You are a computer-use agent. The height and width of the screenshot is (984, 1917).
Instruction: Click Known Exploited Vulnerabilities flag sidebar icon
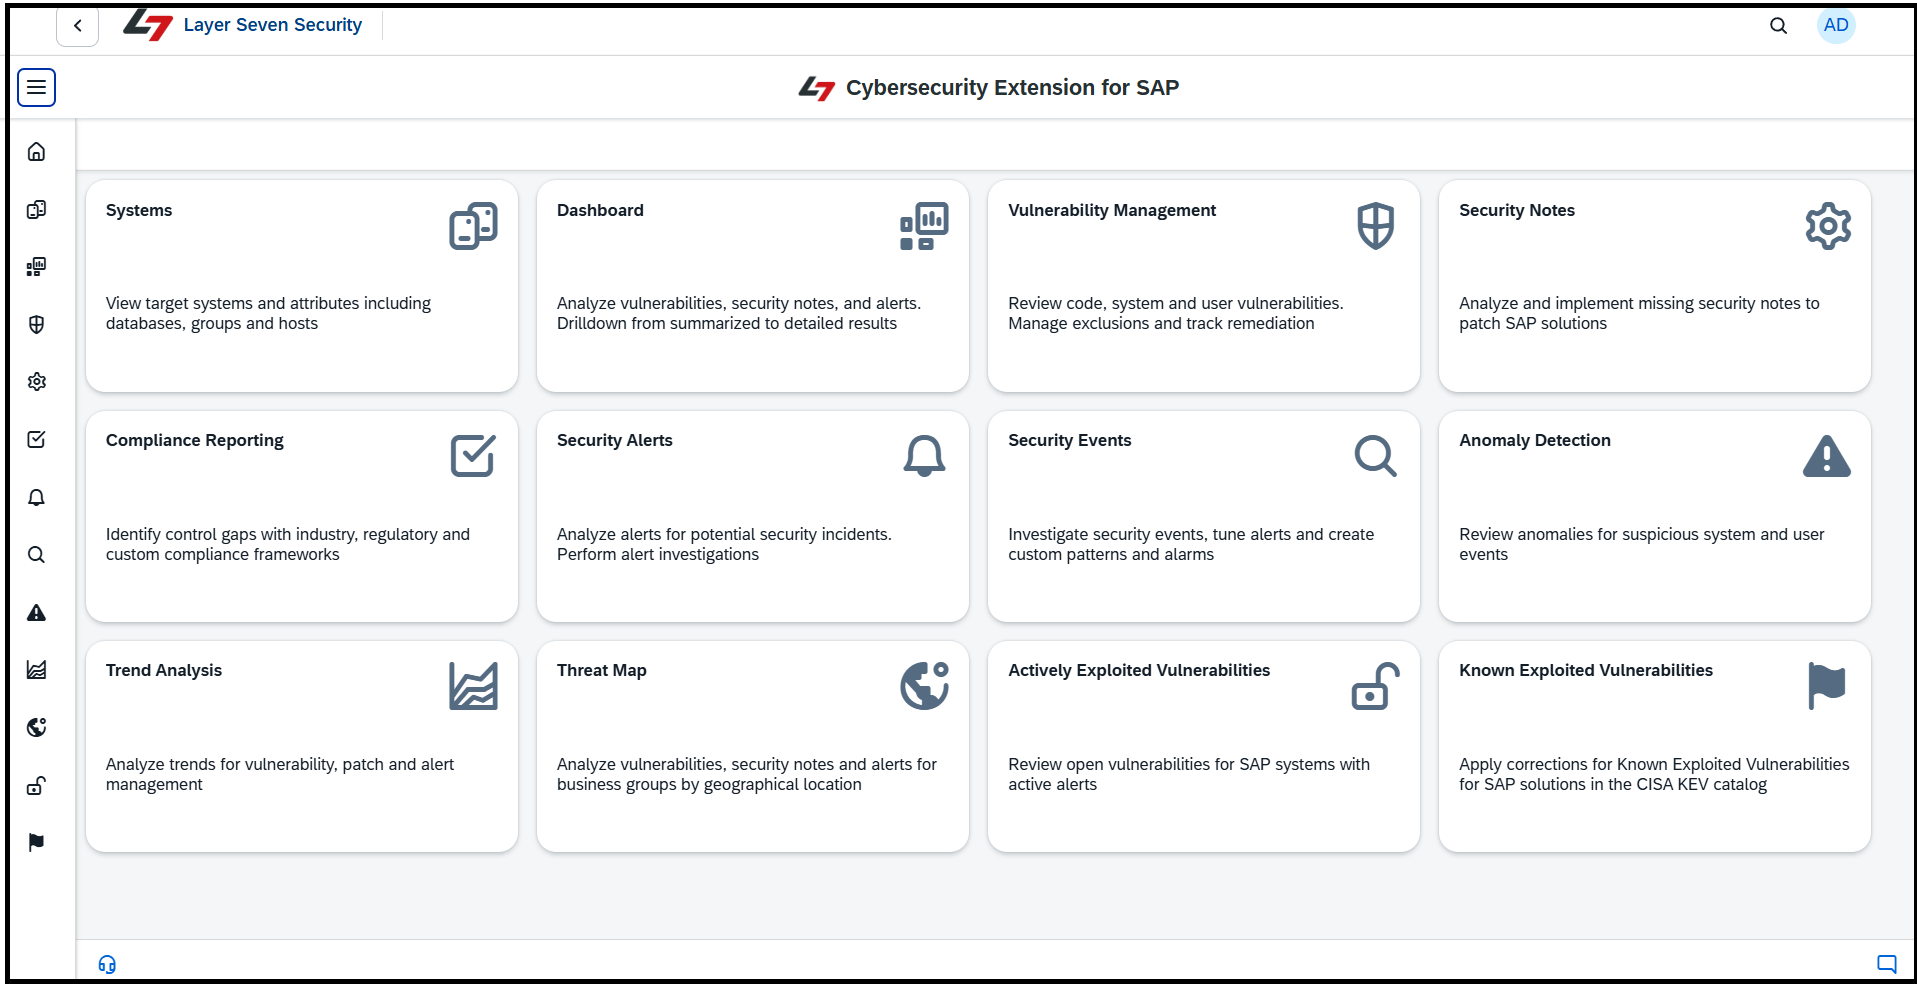[x=36, y=843]
